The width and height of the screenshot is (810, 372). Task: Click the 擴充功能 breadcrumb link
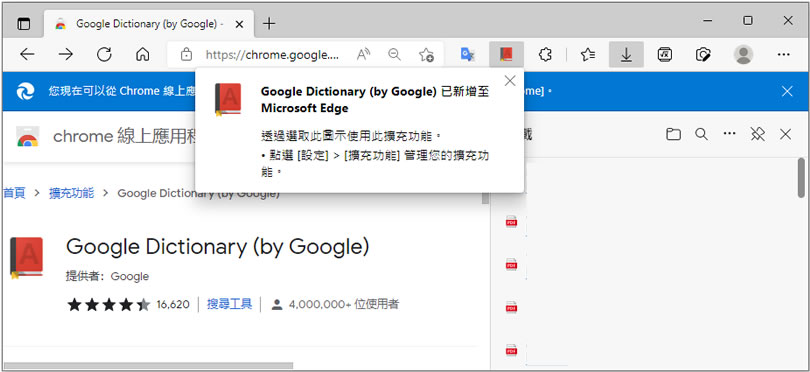(x=71, y=193)
